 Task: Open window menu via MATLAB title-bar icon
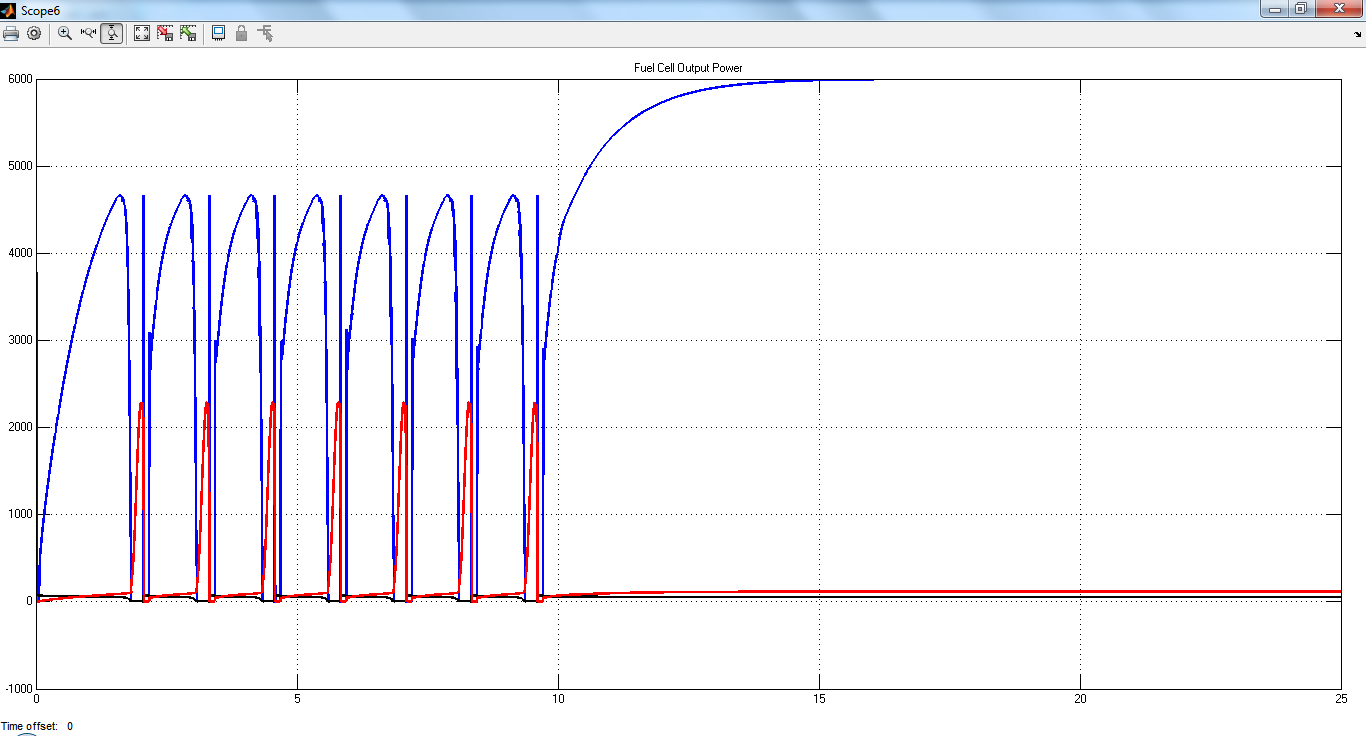tap(9, 9)
